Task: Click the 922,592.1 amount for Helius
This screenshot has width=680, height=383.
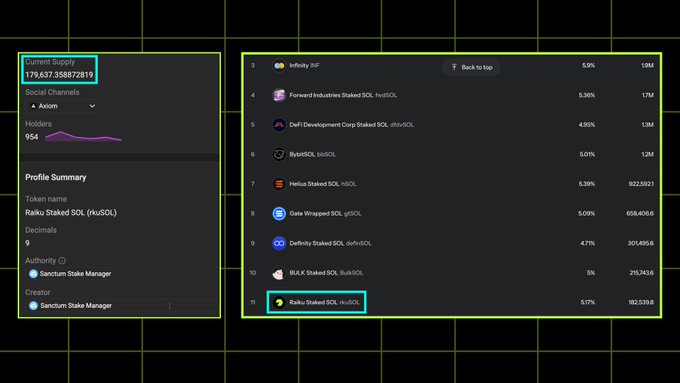Action: [x=641, y=184]
